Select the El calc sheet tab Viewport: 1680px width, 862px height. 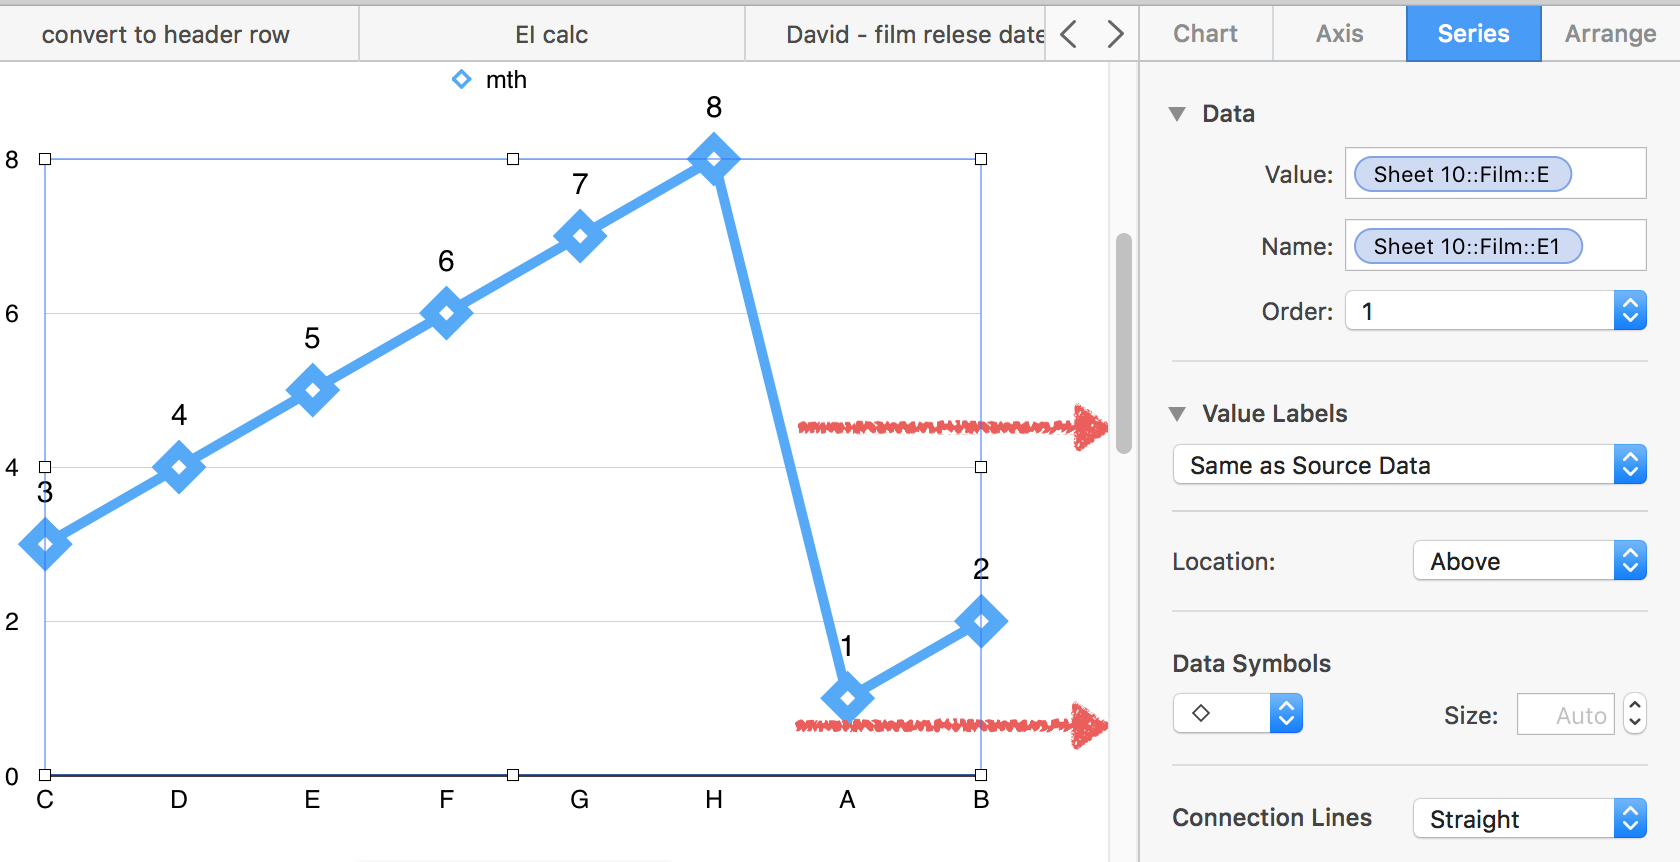pos(551,35)
